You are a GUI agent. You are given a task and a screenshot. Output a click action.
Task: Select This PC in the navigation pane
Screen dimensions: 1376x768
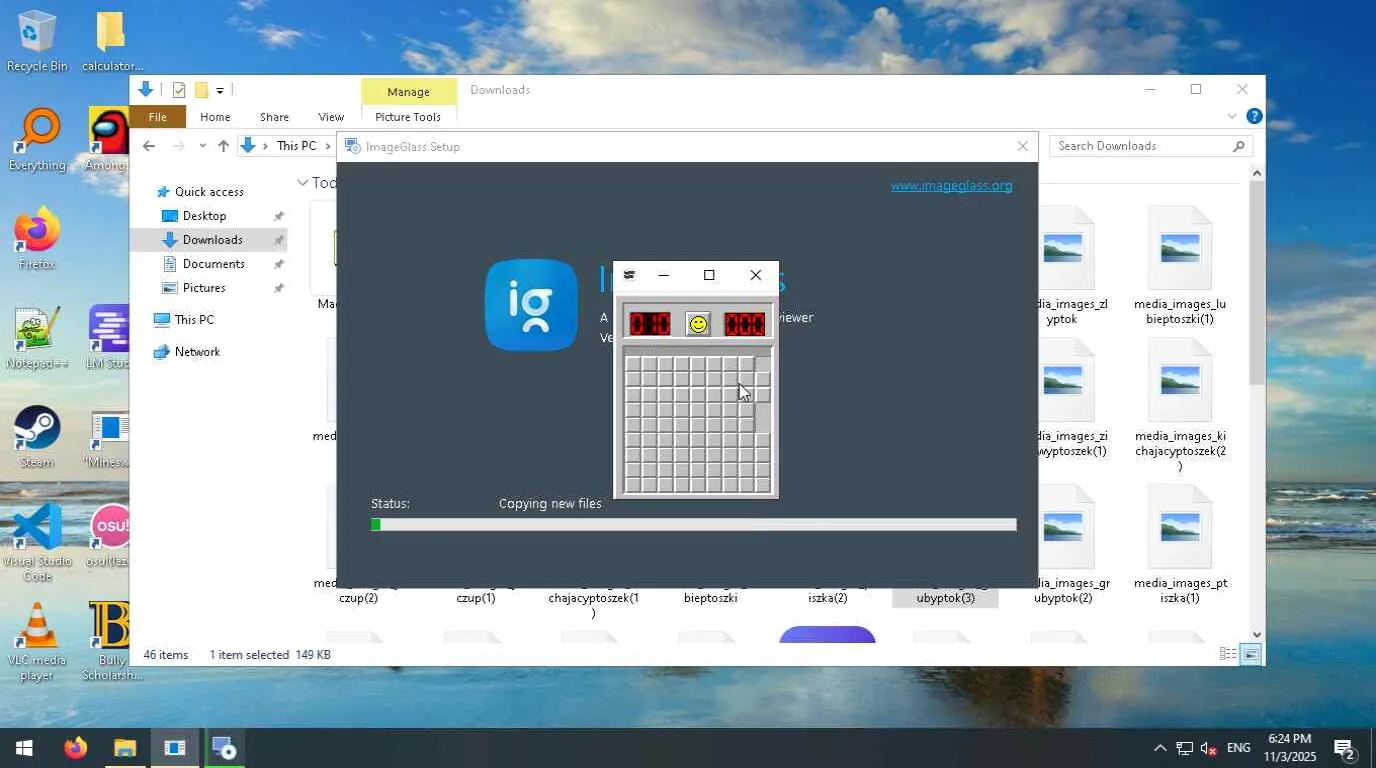pos(193,320)
